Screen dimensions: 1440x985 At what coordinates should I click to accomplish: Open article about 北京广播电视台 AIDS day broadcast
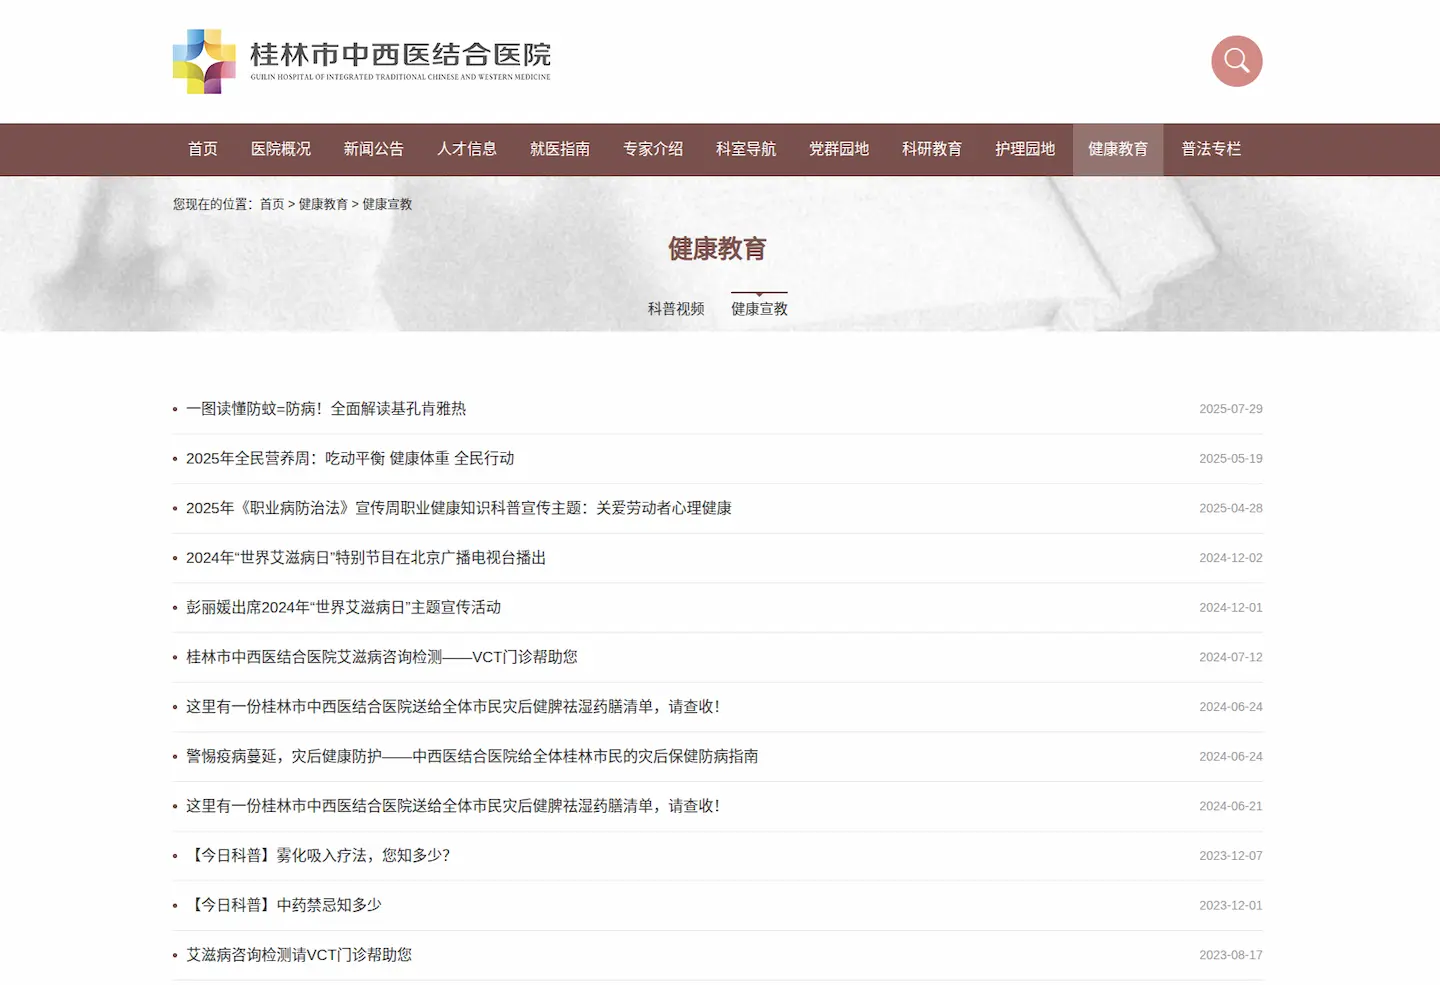366,558
